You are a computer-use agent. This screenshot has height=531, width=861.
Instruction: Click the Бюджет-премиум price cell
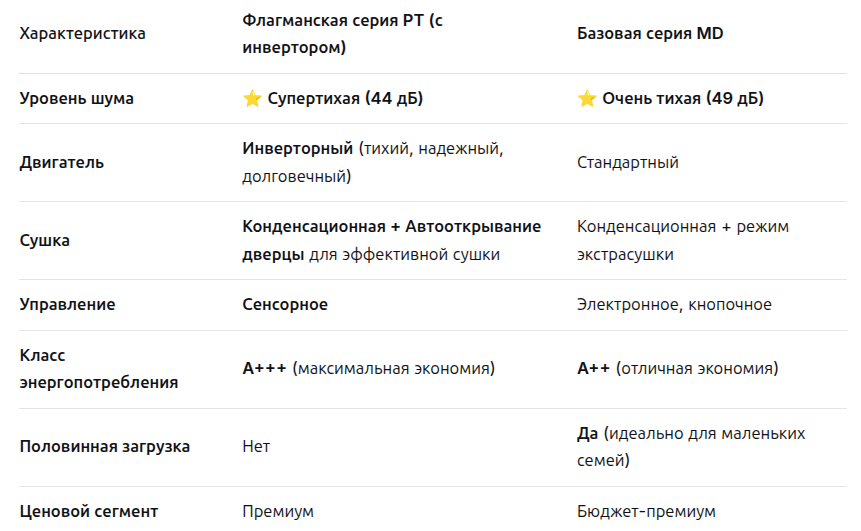(646, 512)
